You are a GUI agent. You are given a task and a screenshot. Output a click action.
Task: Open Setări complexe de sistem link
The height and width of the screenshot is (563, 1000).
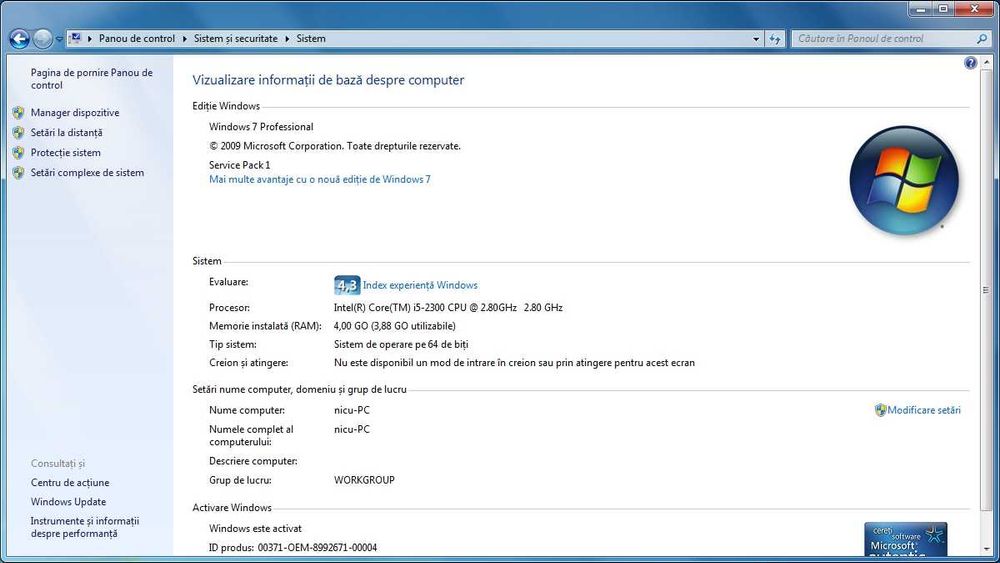click(87, 172)
